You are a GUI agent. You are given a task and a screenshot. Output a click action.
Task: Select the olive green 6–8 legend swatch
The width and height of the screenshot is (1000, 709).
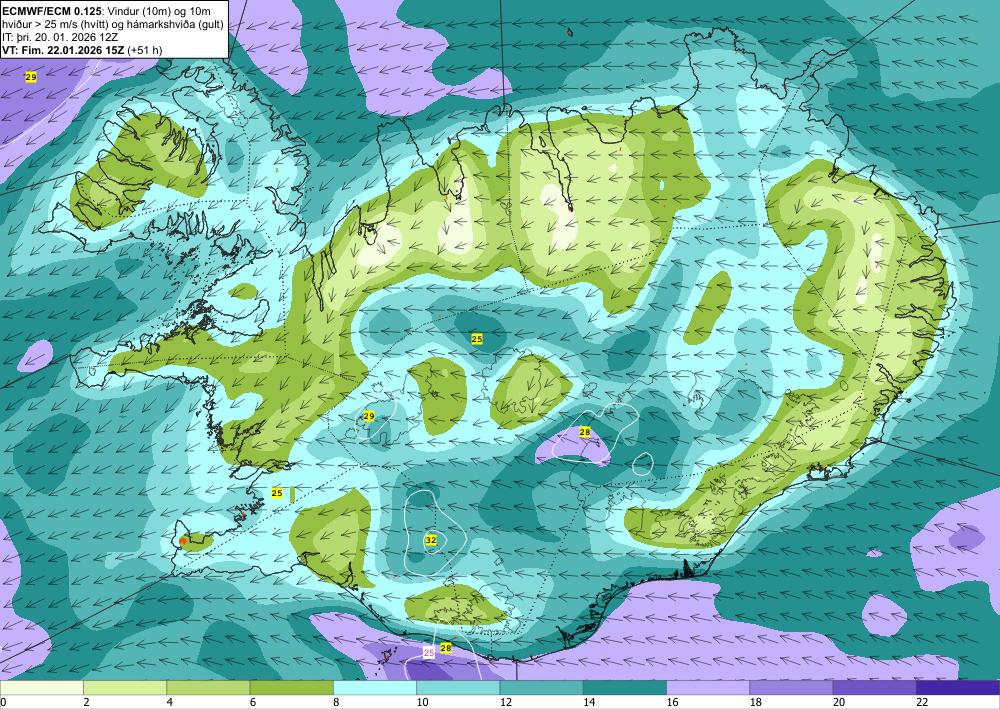(x=291, y=688)
